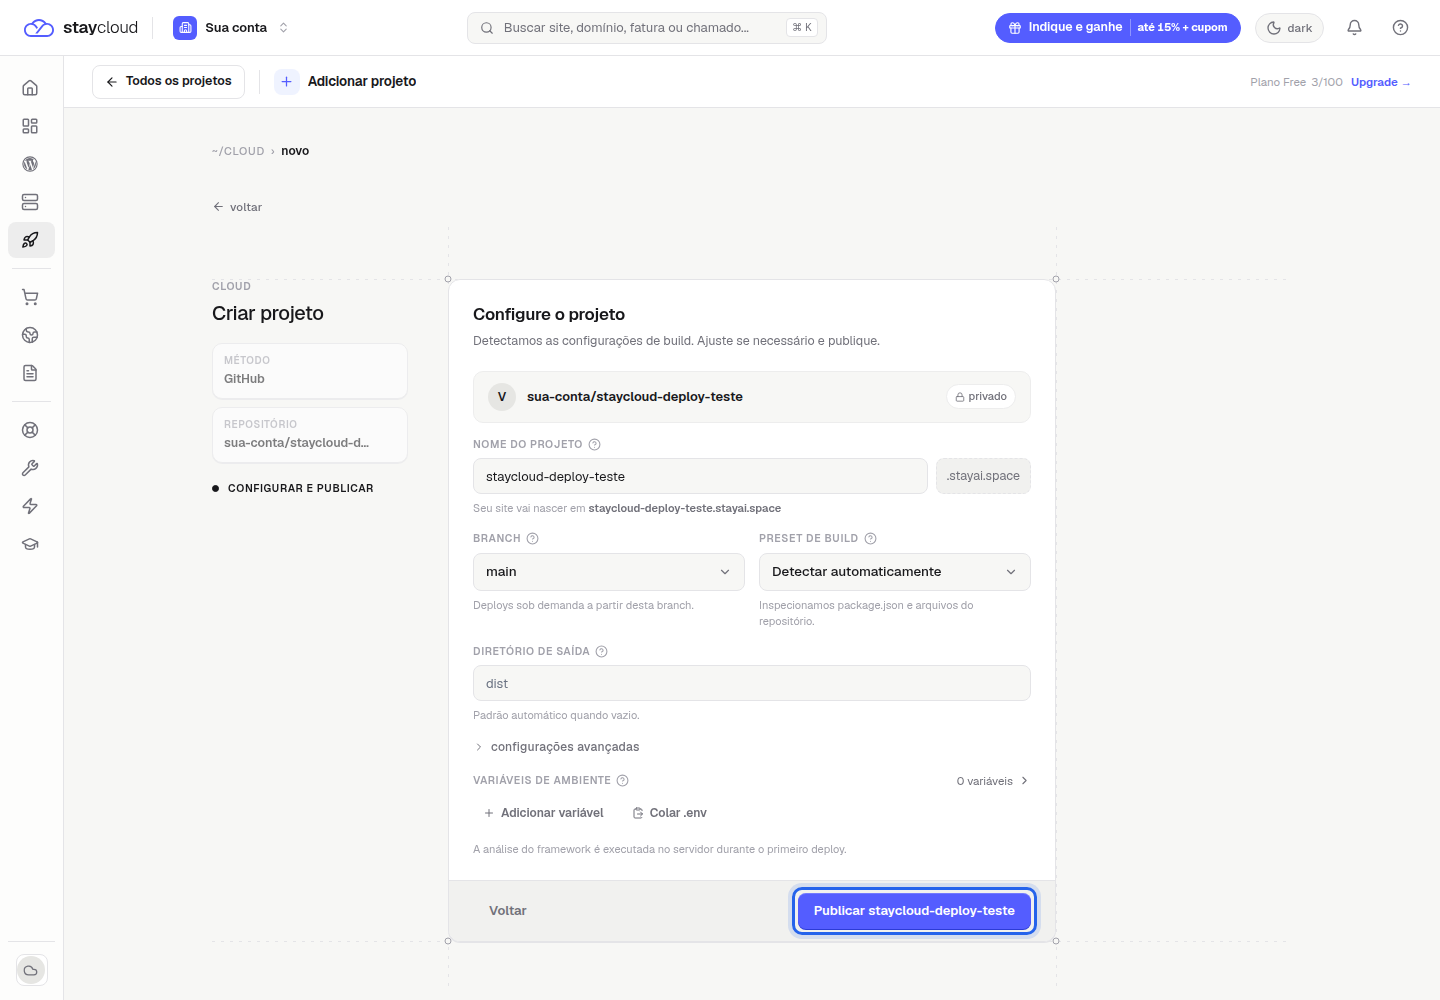Open the home icon in sidebar
The height and width of the screenshot is (1000, 1440).
pyautogui.click(x=30, y=88)
